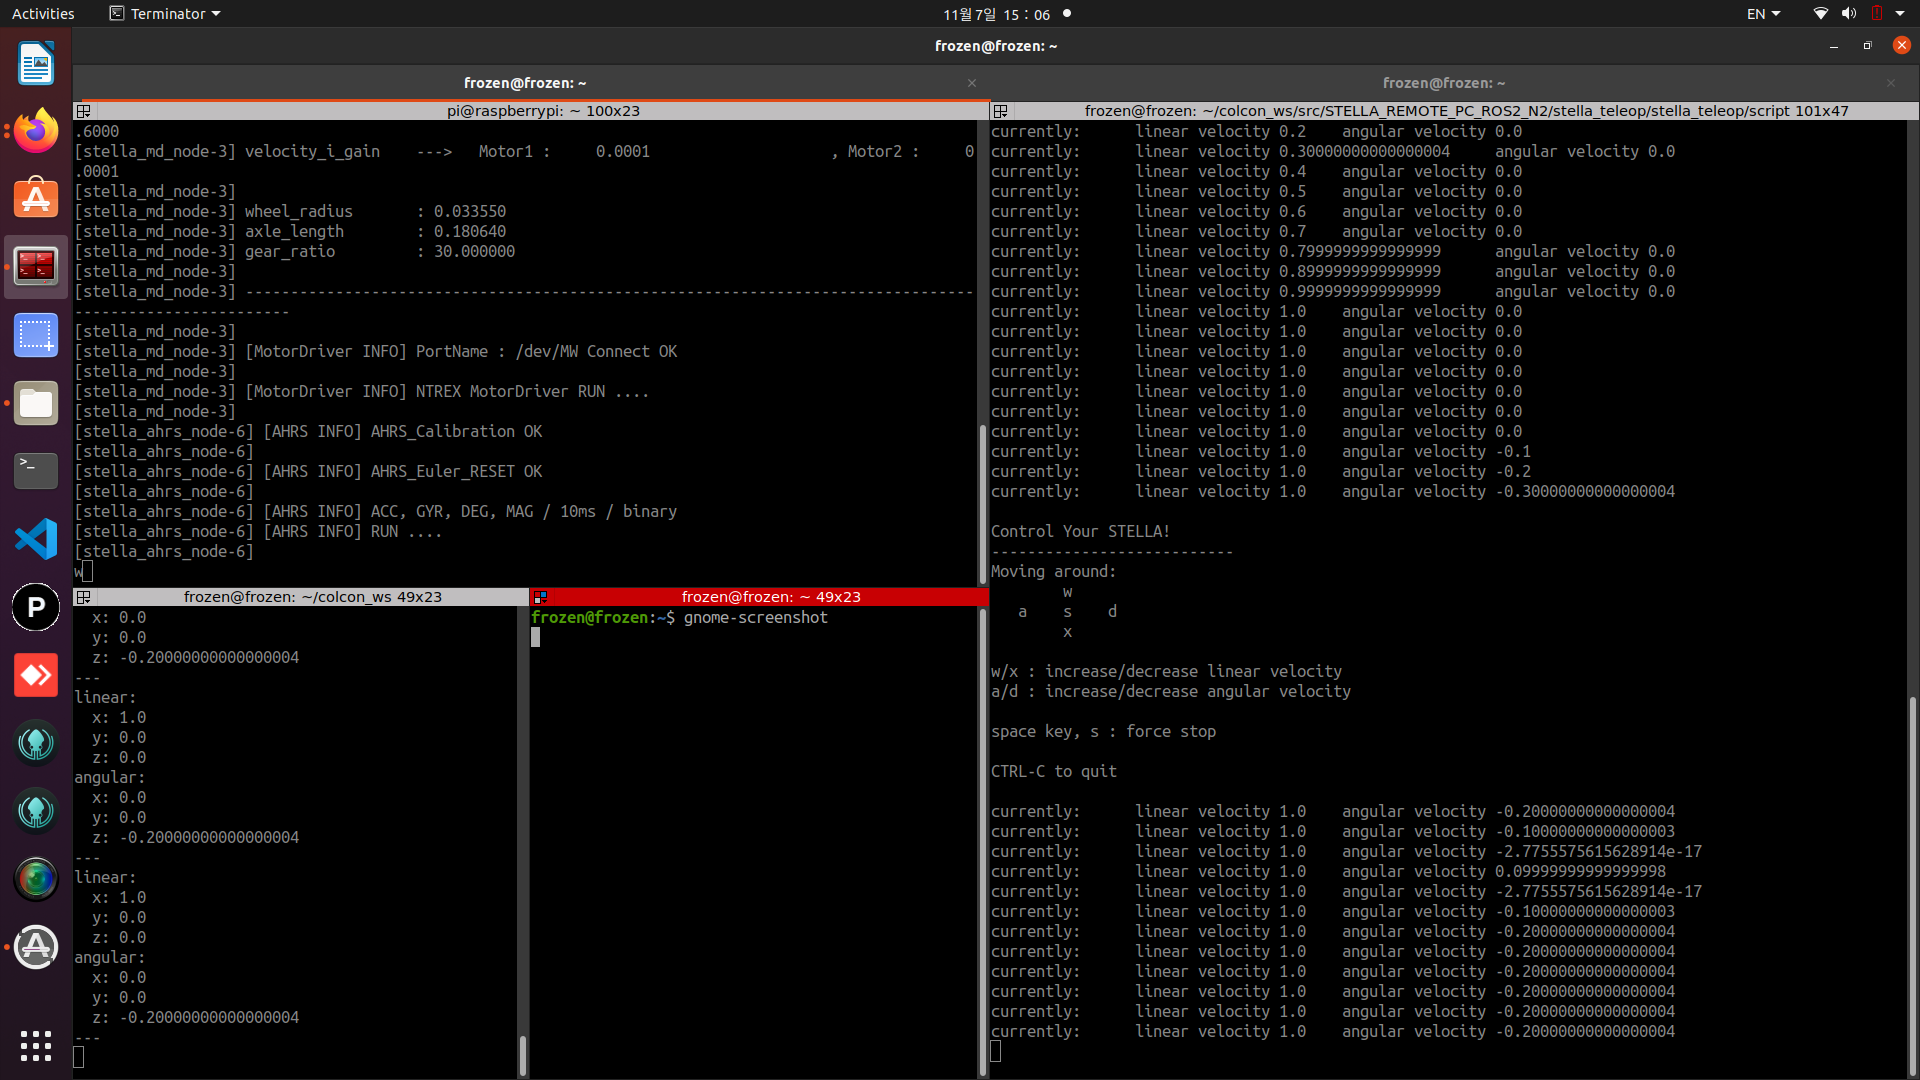Expand system status menu arrow
This screenshot has height=1080, width=1920.
click(1900, 14)
